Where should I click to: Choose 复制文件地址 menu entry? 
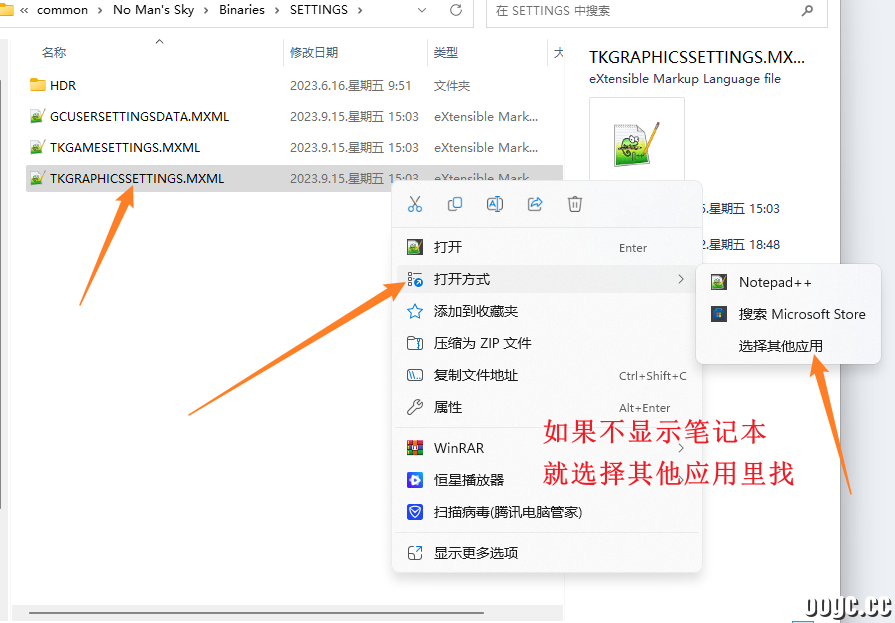click(x=547, y=375)
